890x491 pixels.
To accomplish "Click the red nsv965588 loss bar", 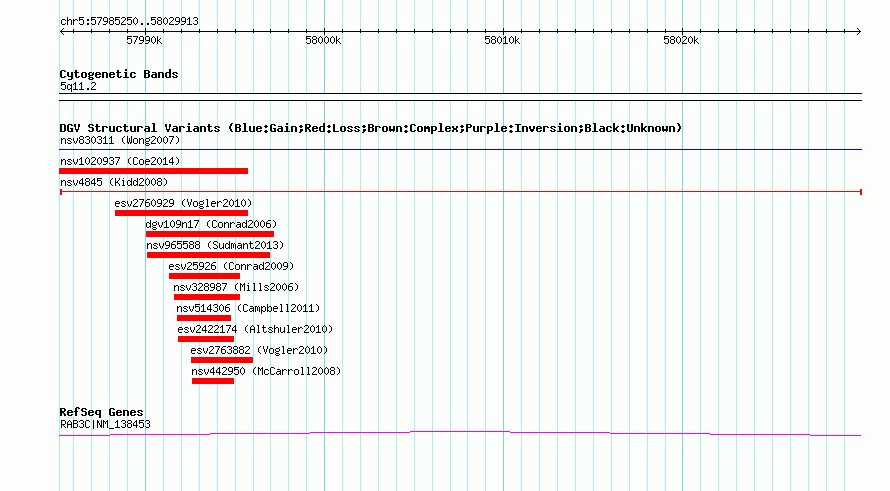I will tap(208, 255).
